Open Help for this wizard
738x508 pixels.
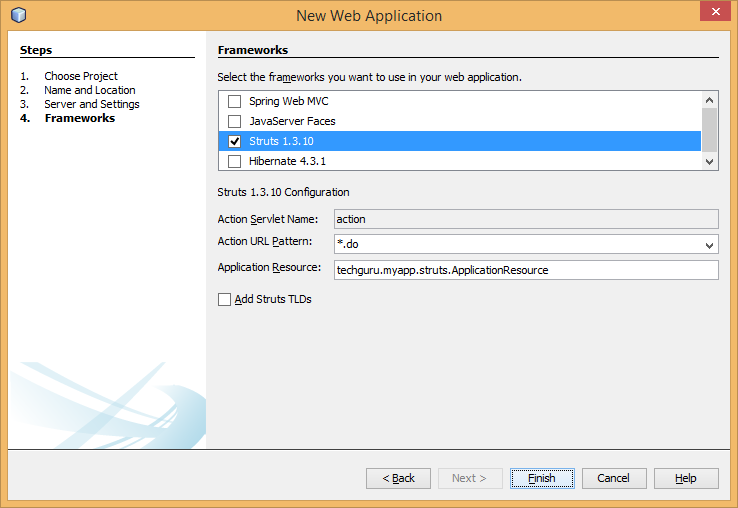pos(686,478)
